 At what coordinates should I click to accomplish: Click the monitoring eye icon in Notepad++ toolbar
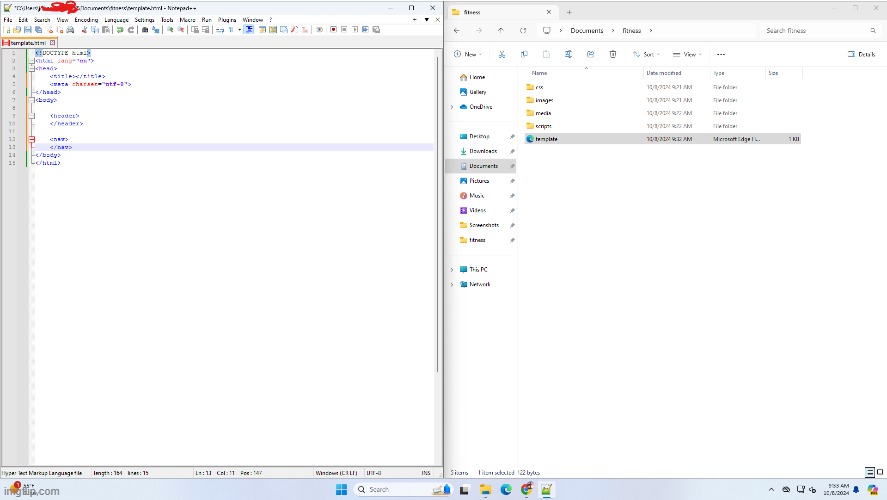319,29
